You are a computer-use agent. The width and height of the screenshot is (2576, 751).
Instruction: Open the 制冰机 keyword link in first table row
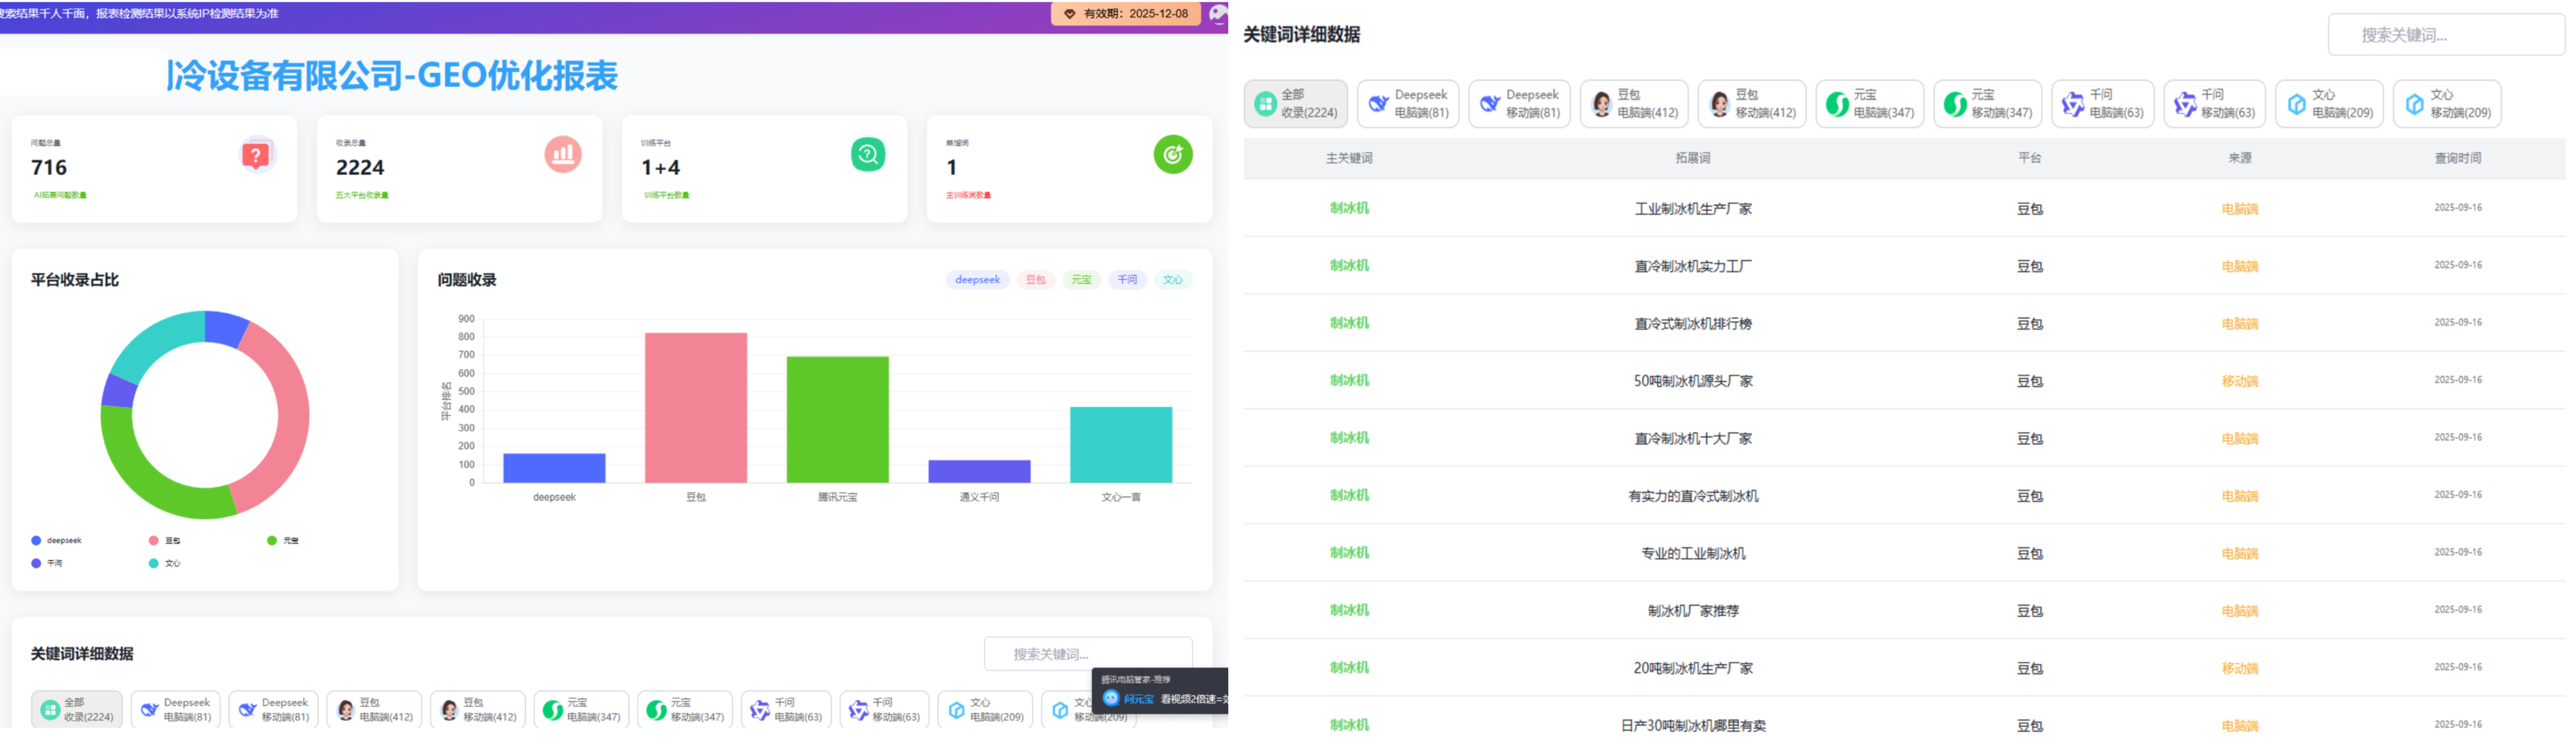[x=1350, y=208]
